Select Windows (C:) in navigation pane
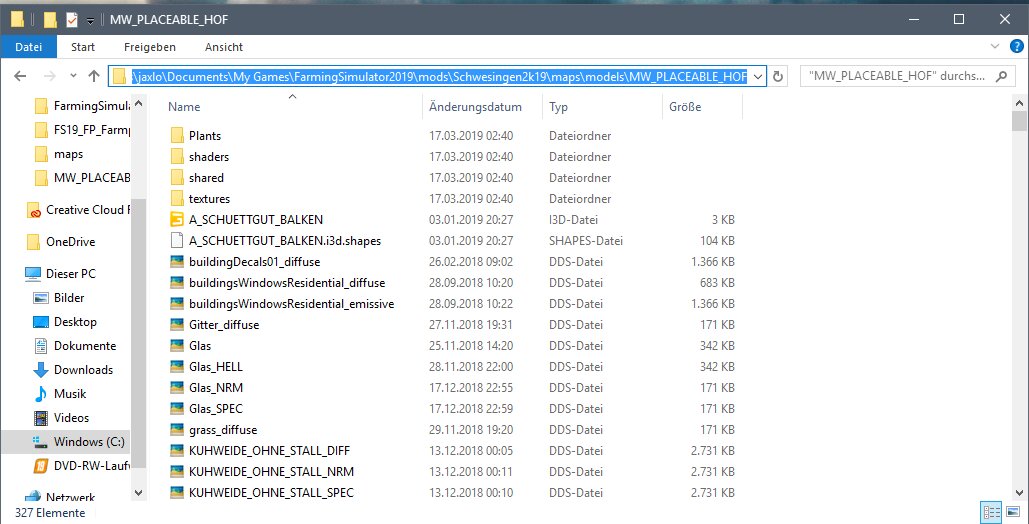Image resolution: width=1029 pixels, height=524 pixels. tap(82, 442)
